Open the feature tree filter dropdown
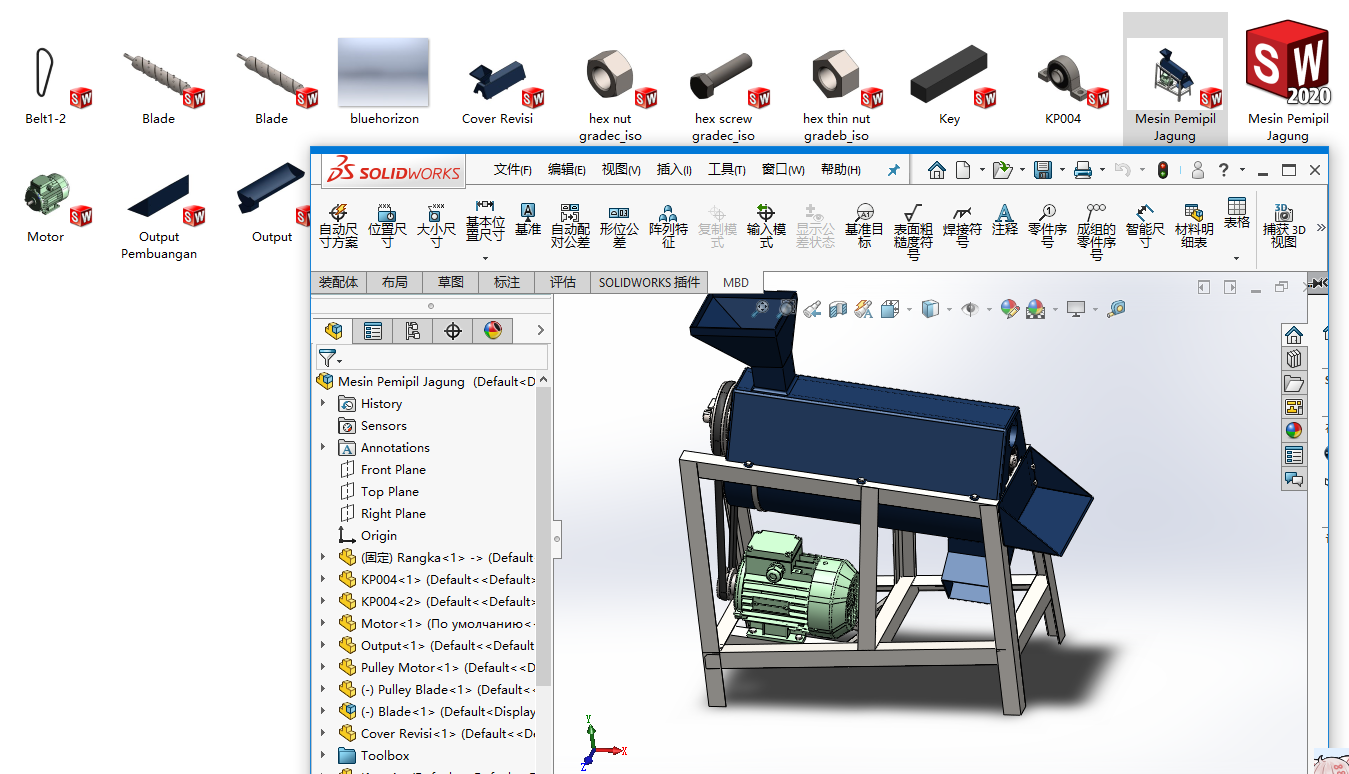1349x774 pixels. tap(330, 358)
